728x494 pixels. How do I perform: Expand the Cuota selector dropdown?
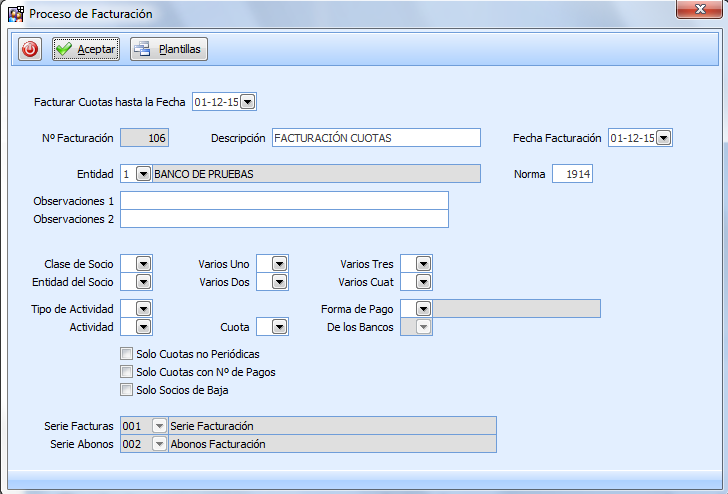pyautogui.click(x=279, y=327)
